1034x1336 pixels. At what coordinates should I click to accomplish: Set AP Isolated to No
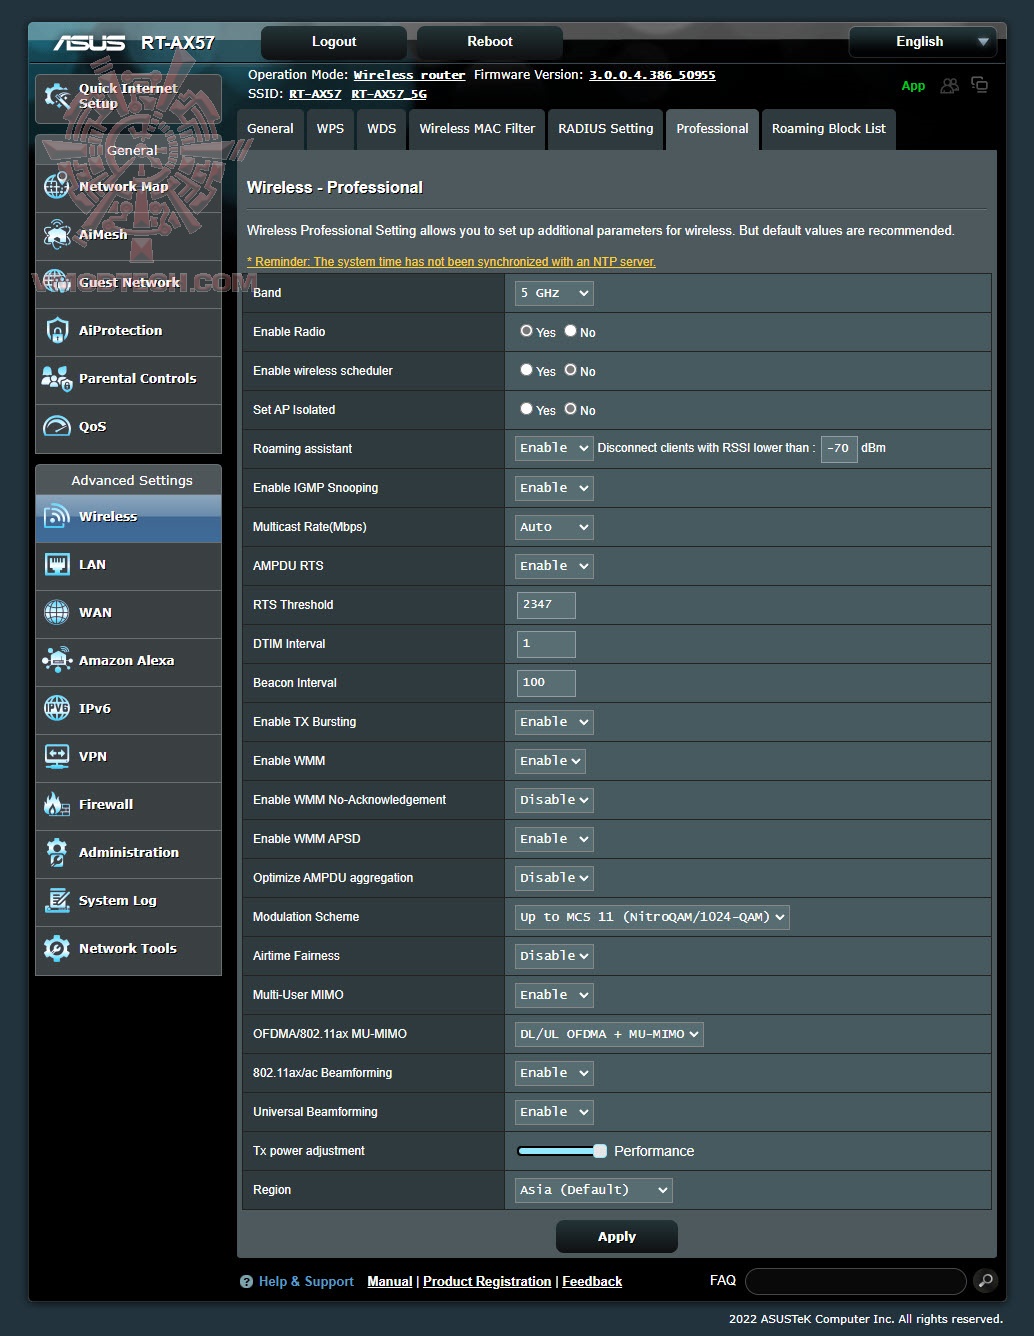pyautogui.click(x=570, y=409)
